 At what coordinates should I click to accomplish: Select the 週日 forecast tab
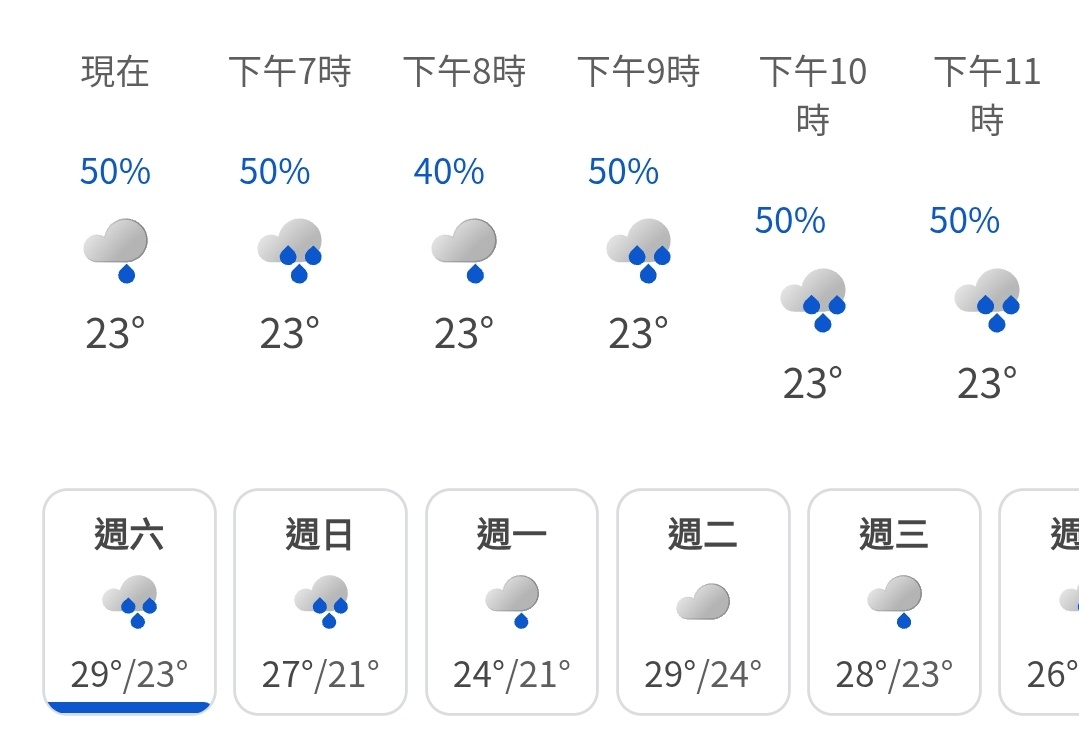tap(320, 602)
